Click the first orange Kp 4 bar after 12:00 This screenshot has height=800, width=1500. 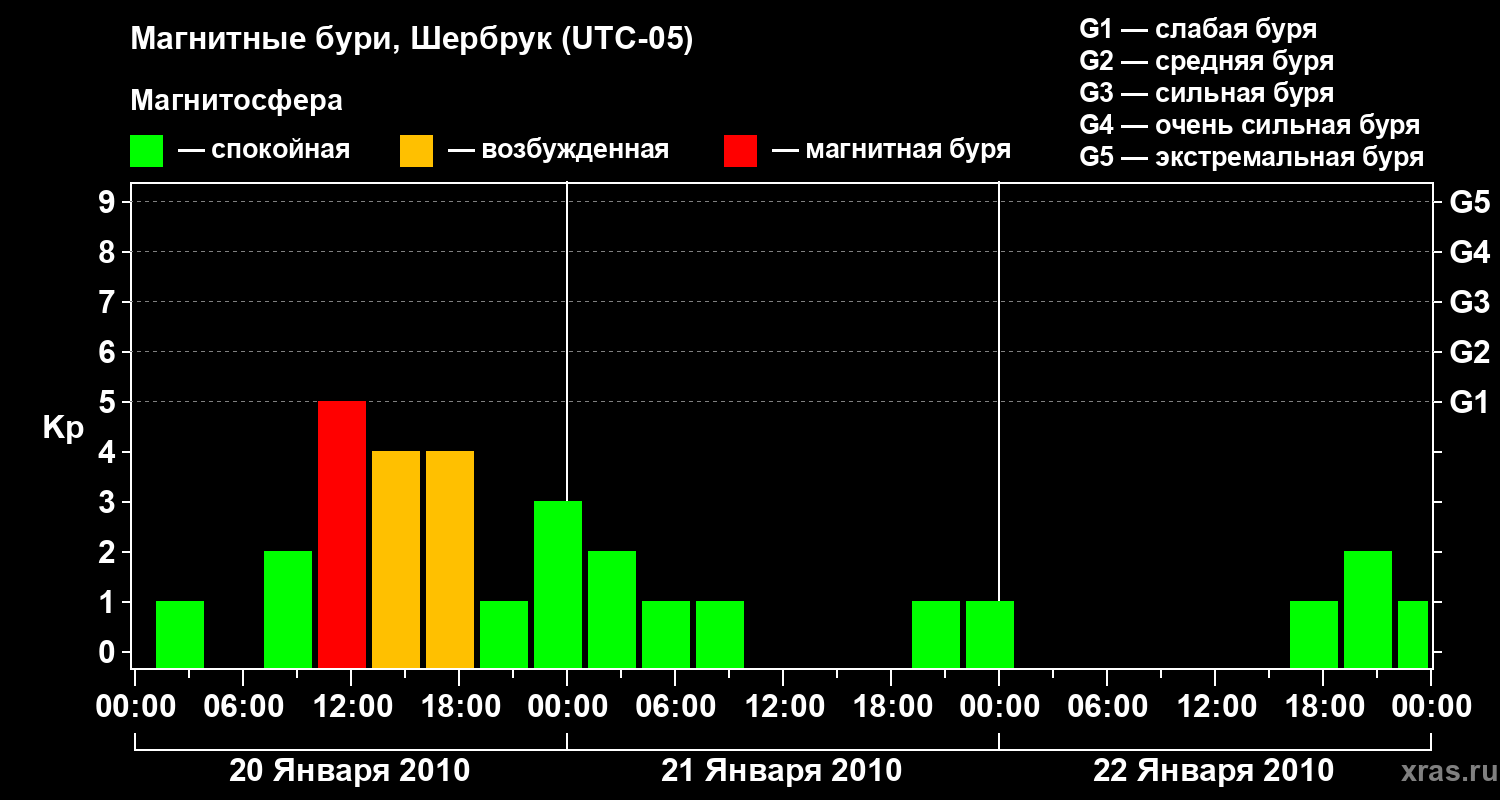[x=396, y=560]
